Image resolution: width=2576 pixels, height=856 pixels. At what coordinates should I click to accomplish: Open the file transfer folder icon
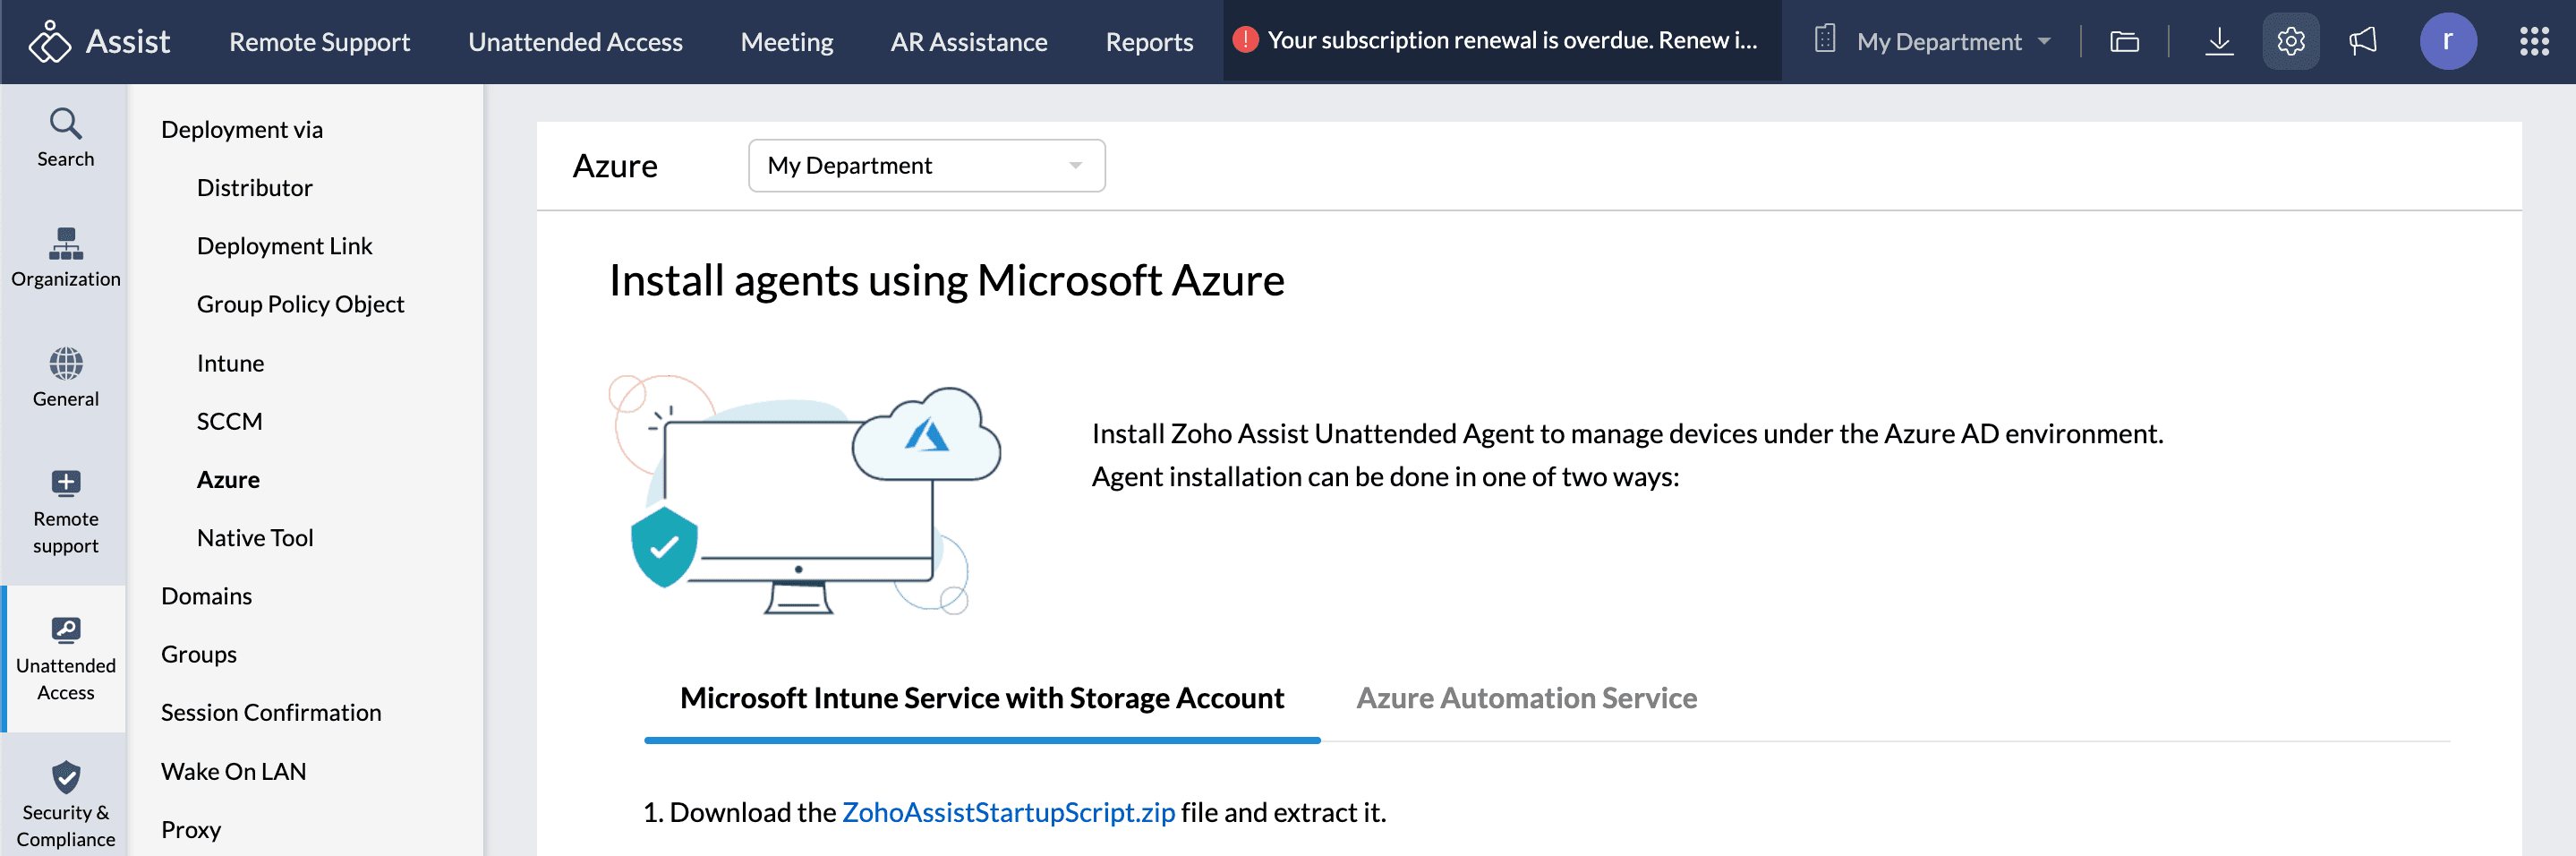tap(2124, 41)
